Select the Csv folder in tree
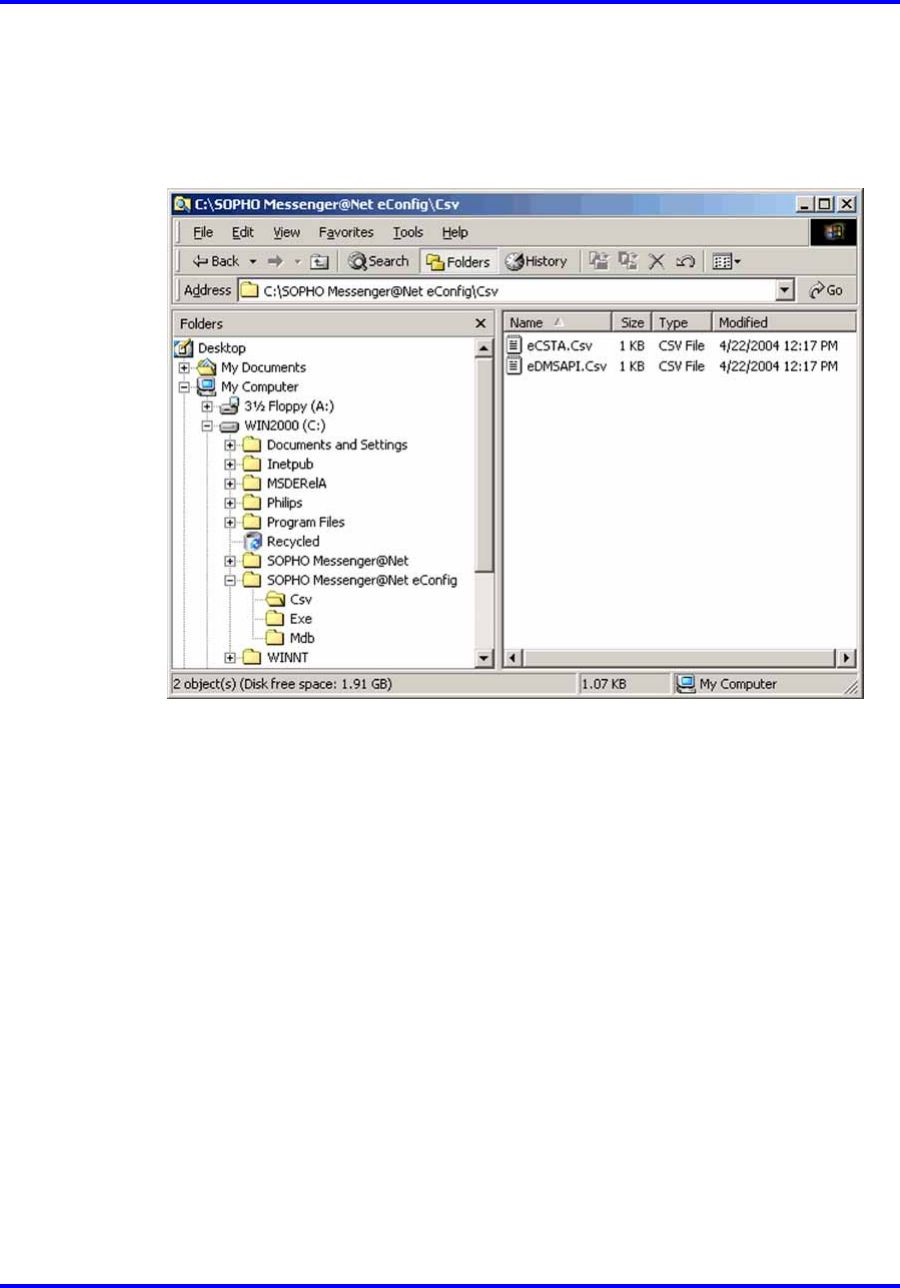Viewport: 900px width, 1288px height. coord(301,600)
